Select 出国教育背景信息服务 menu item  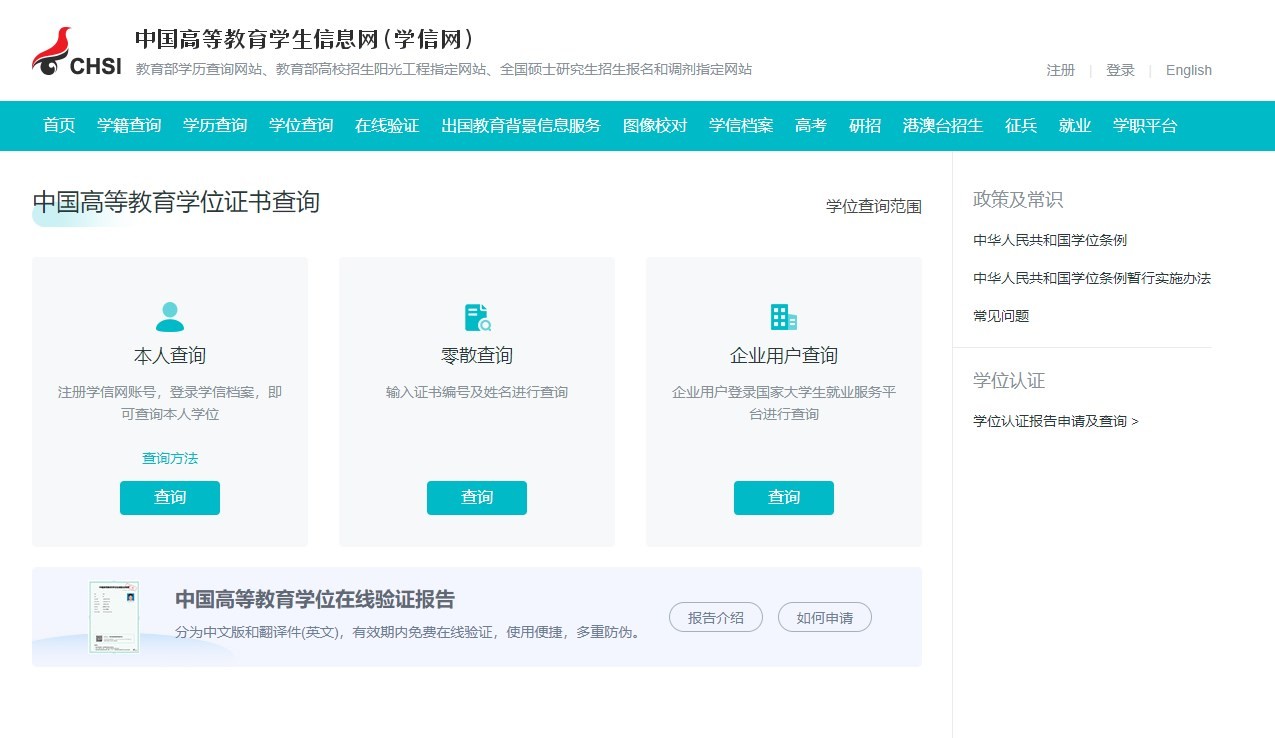(x=521, y=126)
